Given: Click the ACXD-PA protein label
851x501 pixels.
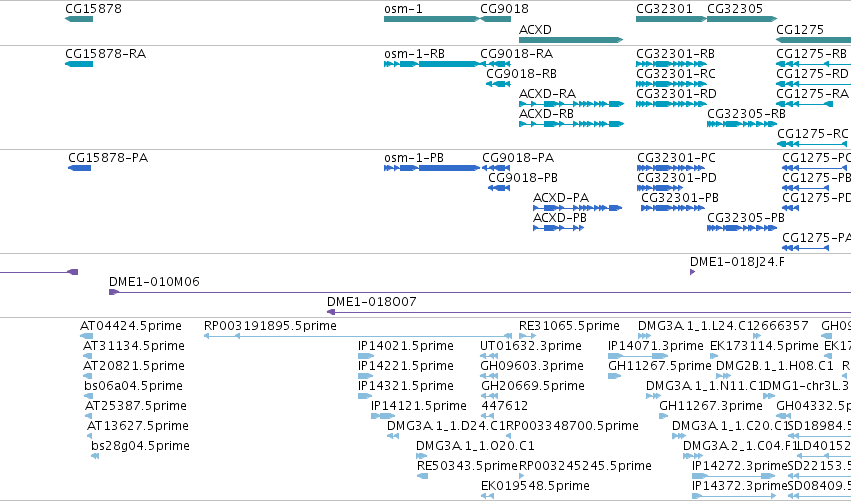Looking at the screenshot, I should [x=561, y=198].
